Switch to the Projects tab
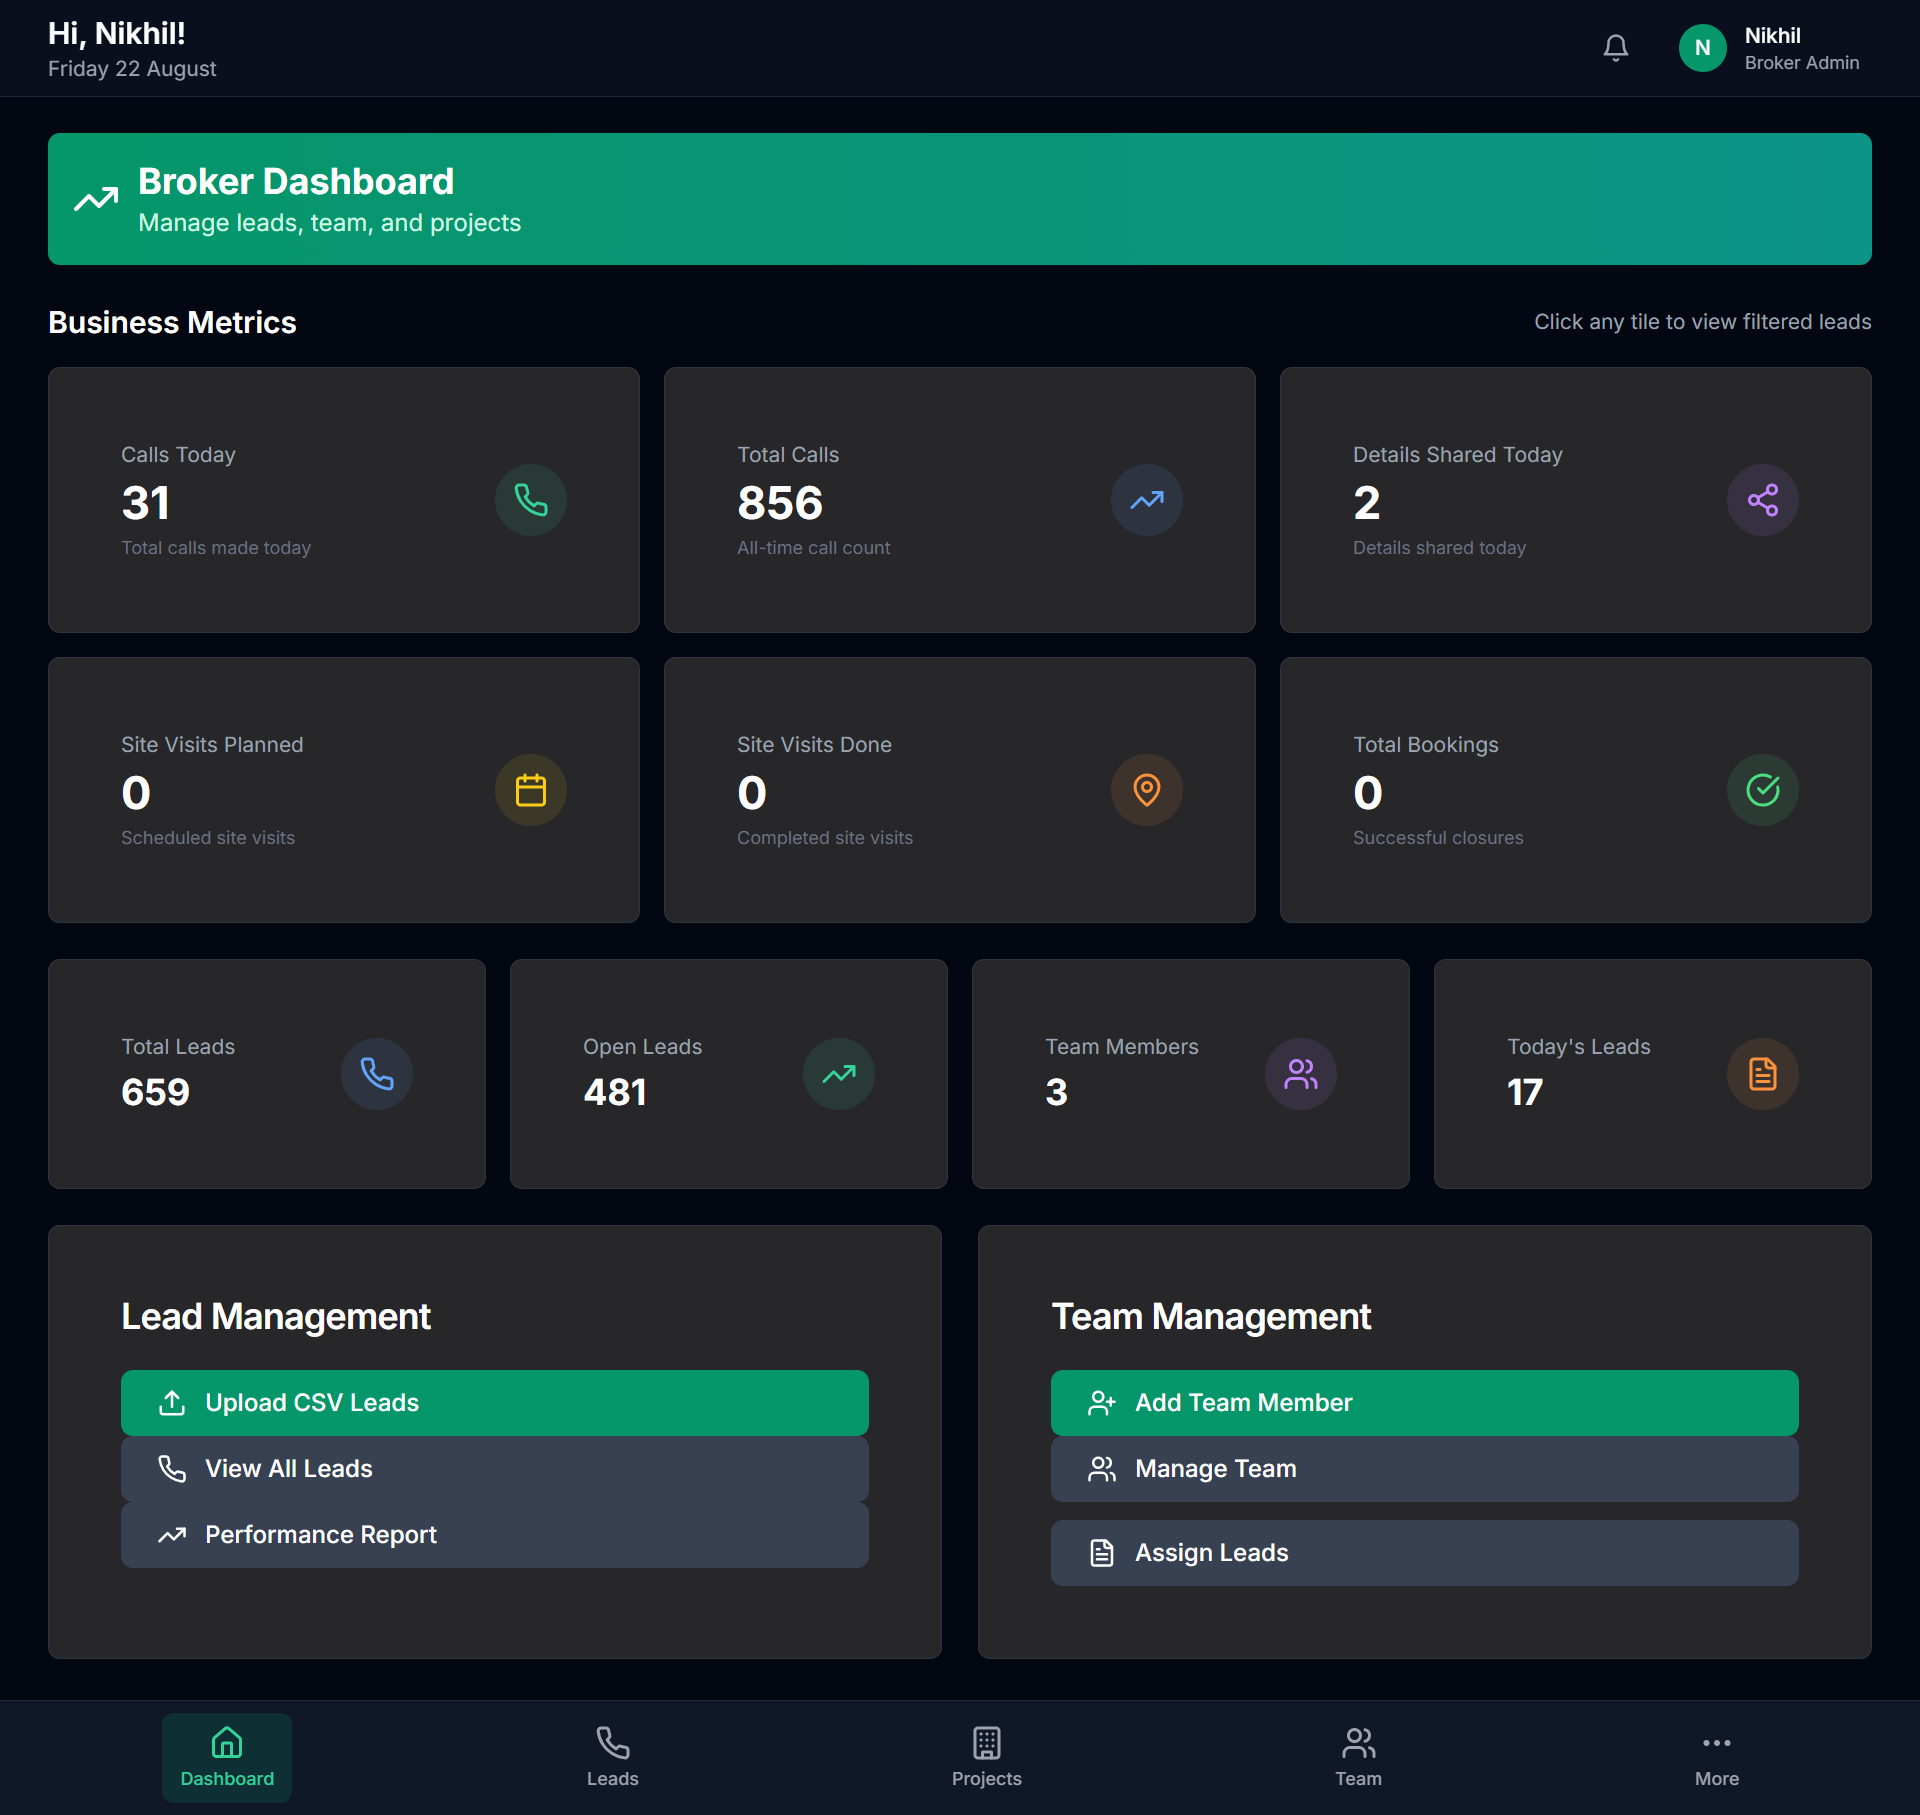Image resolution: width=1920 pixels, height=1815 pixels. [986, 1757]
